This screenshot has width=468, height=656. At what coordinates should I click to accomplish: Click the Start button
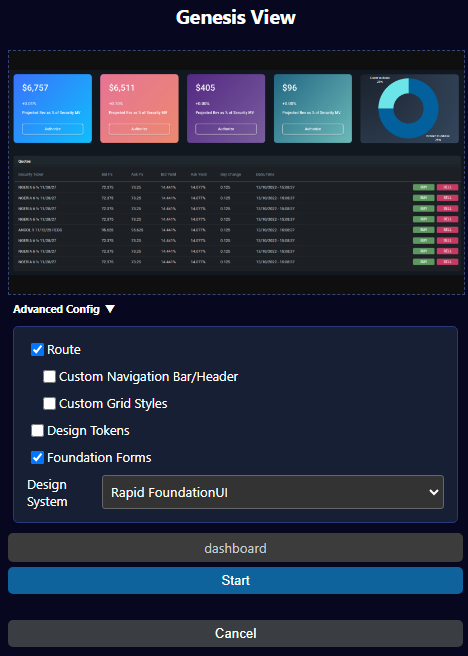[235, 580]
